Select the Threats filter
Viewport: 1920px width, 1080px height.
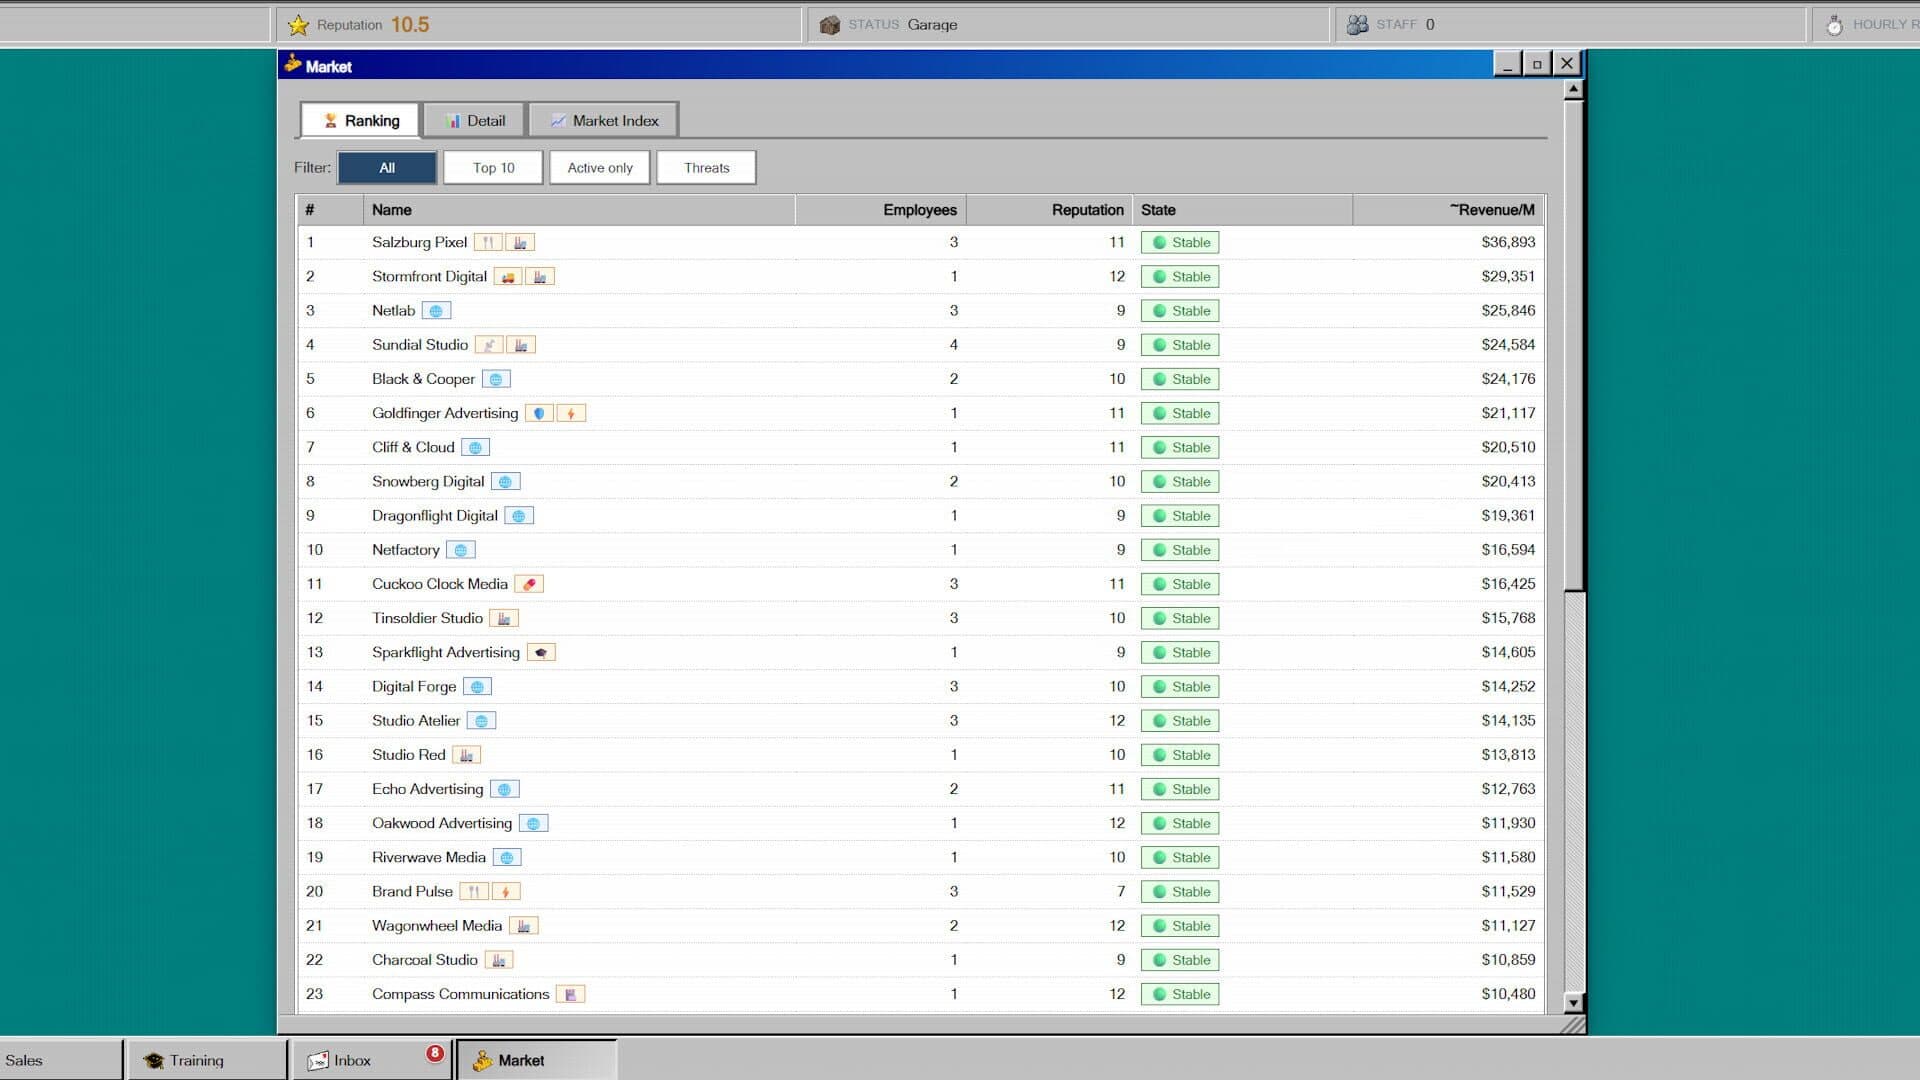pyautogui.click(x=706, y=168)
